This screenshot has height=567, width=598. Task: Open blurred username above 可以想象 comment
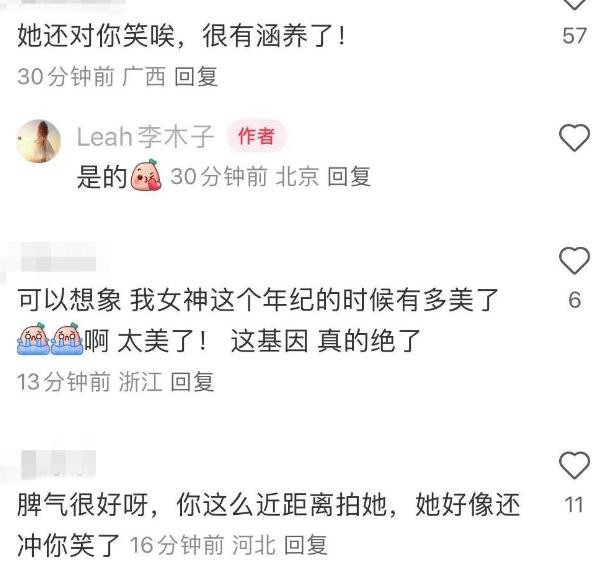(58, 258)
